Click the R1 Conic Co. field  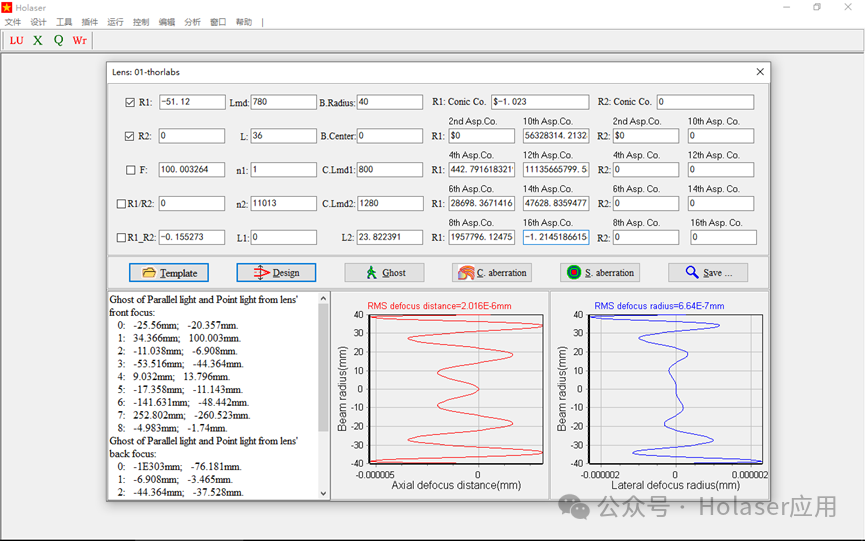(x=540, y=102)
